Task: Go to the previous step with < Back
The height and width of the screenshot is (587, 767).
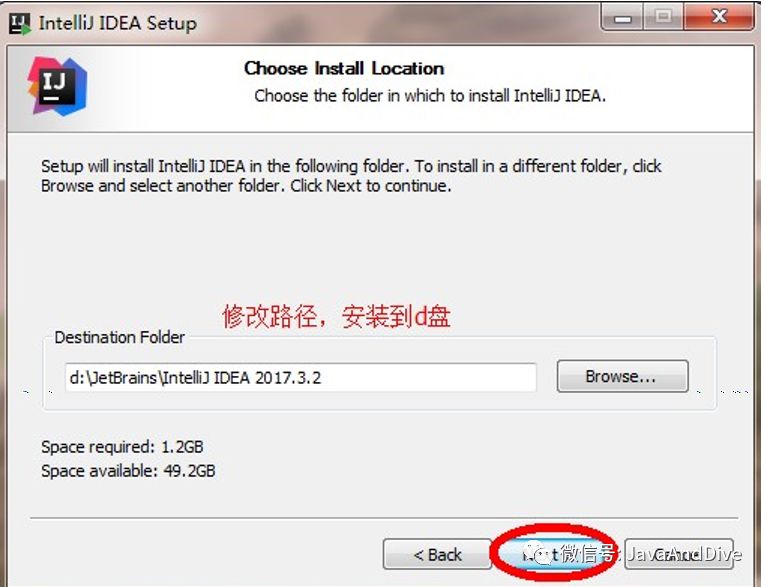Action: pos(437,554)
